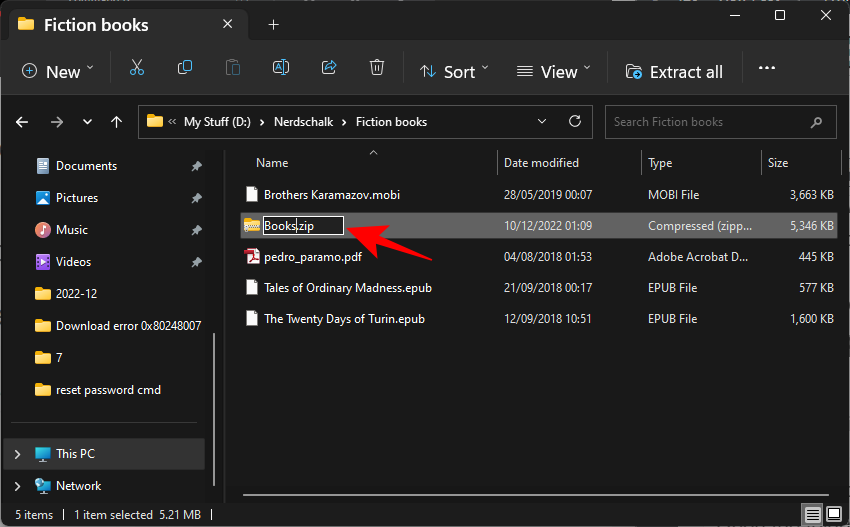The width and height of the screenshot is (850, 527).
Task: Go up one folder level
Action: coord(117,122)
